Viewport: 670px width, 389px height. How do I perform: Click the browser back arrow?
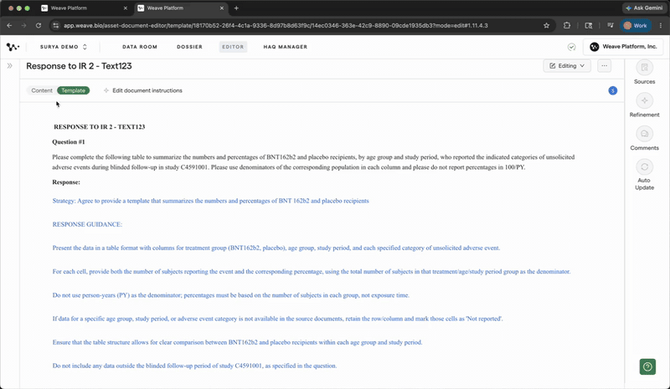click(9, 26)
